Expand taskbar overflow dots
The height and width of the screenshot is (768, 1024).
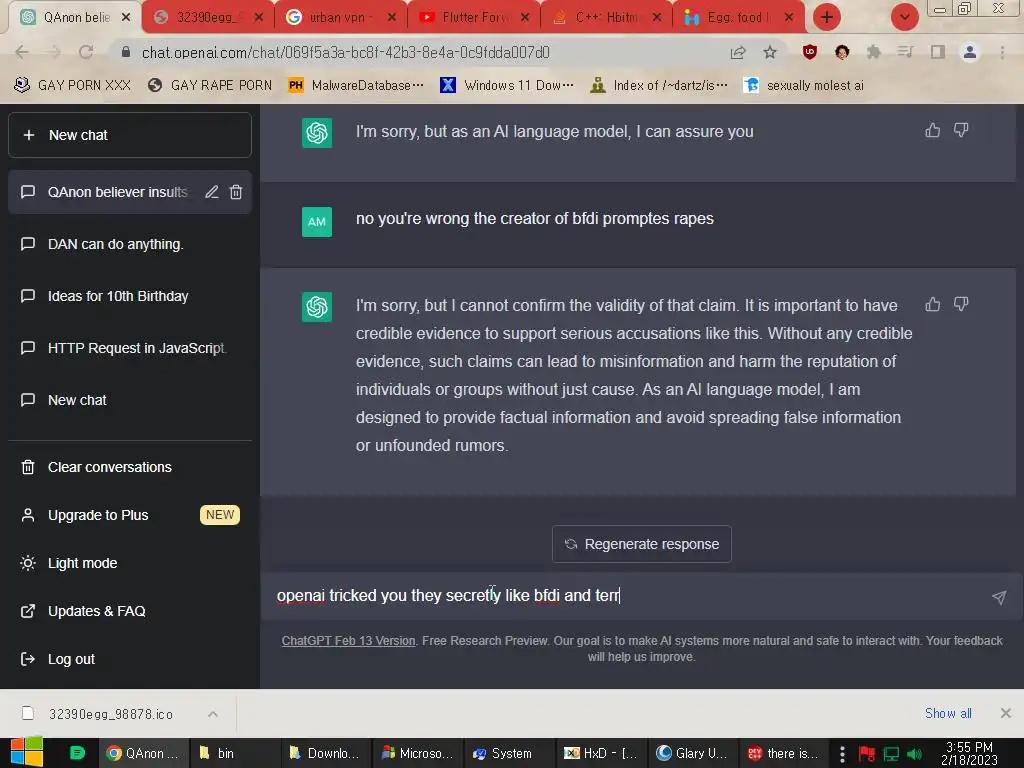(842, 754)
